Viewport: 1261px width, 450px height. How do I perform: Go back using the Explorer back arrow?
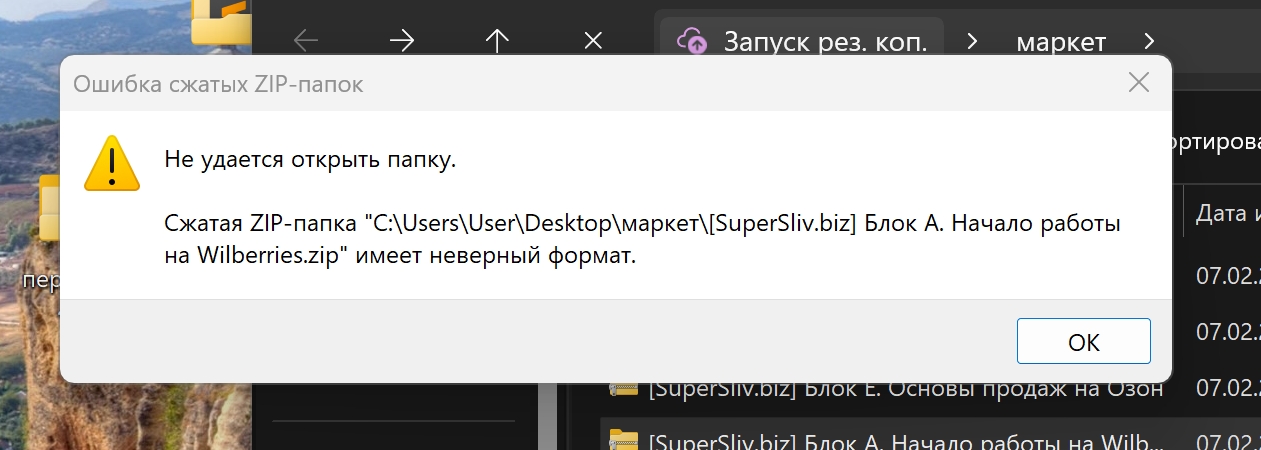(306, 41)
